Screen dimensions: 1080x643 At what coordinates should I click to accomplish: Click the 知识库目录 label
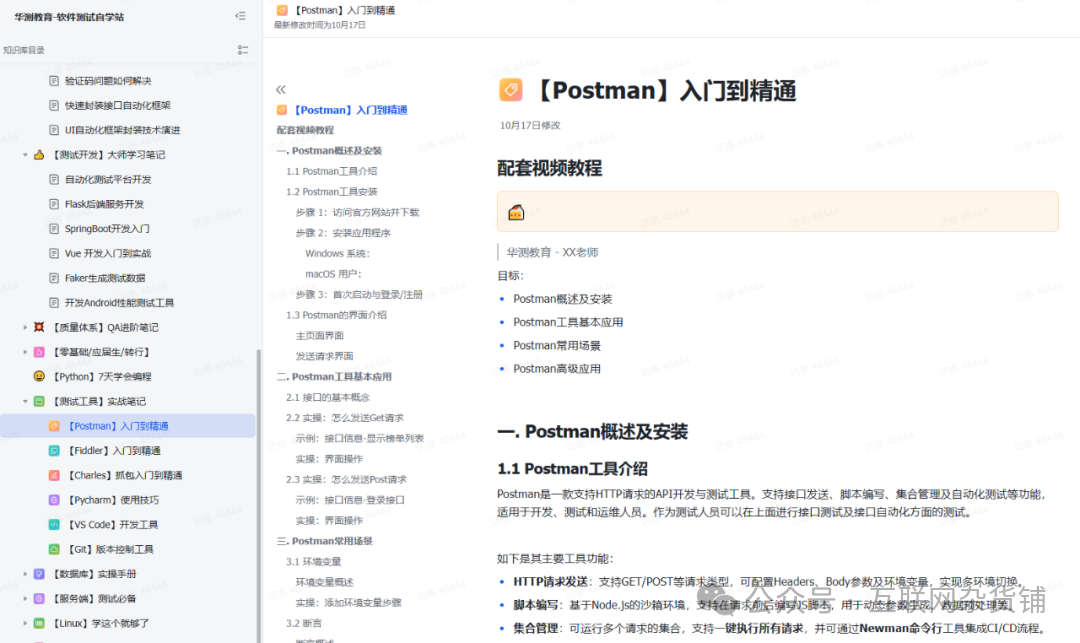coord(24,50)
